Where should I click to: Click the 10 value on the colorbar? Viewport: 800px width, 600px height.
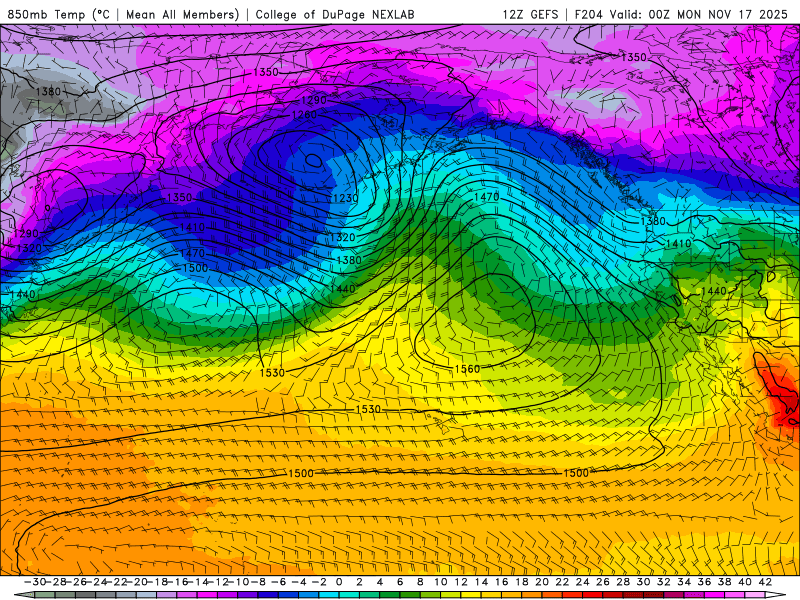pyautogui.click(x=440, y=582)
